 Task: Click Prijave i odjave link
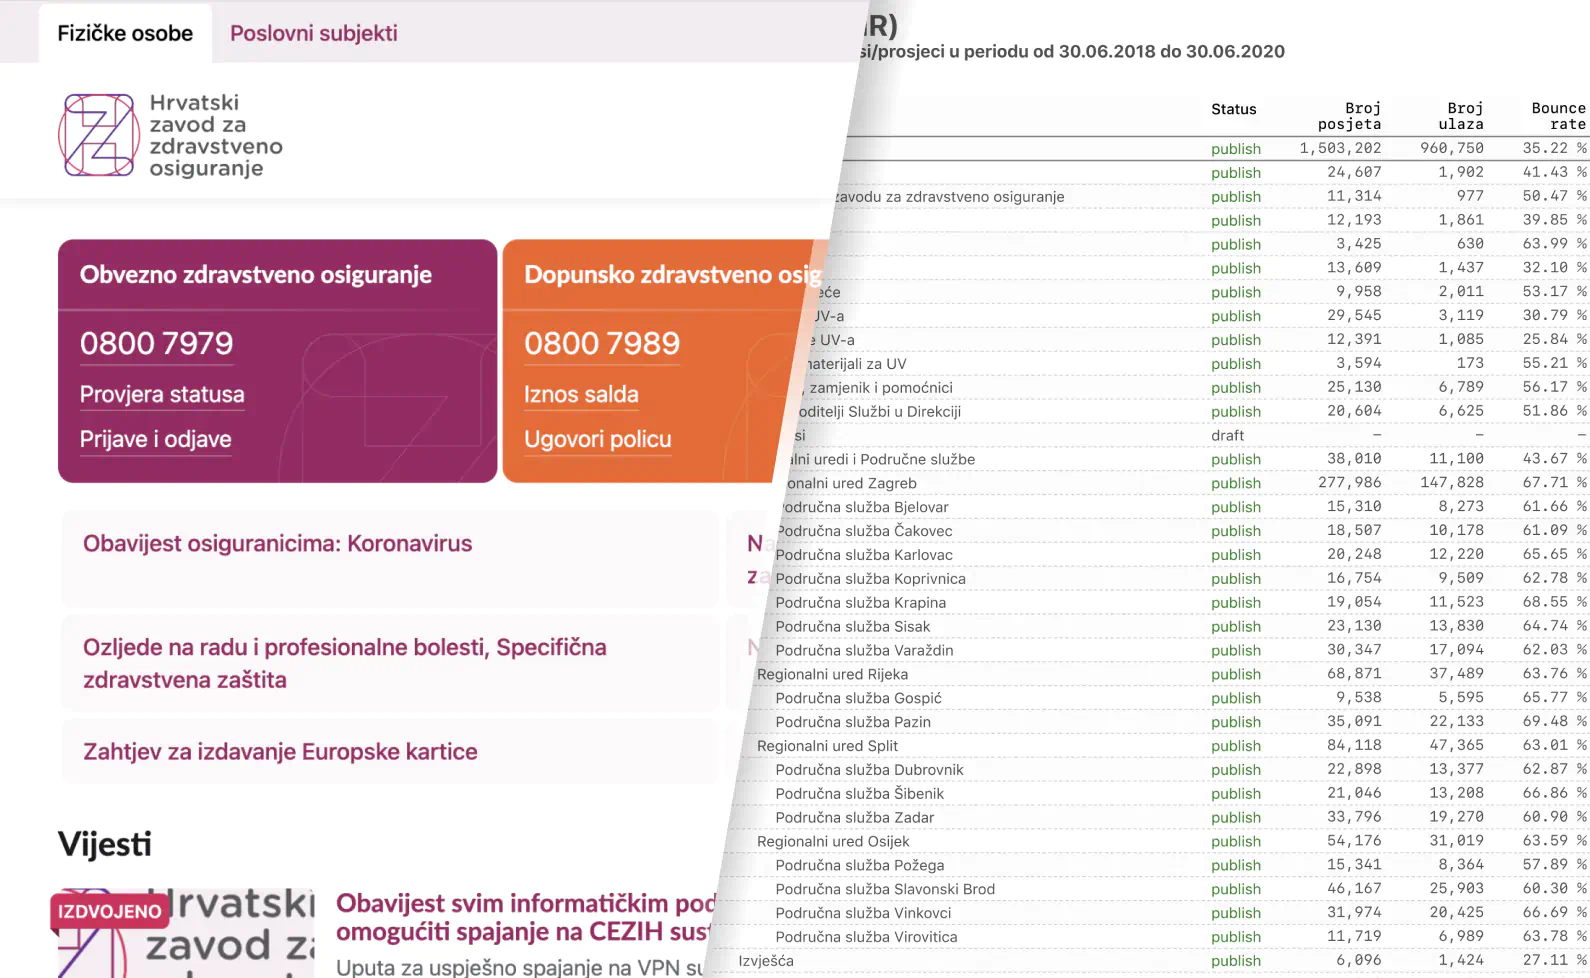tap(155, 439)
